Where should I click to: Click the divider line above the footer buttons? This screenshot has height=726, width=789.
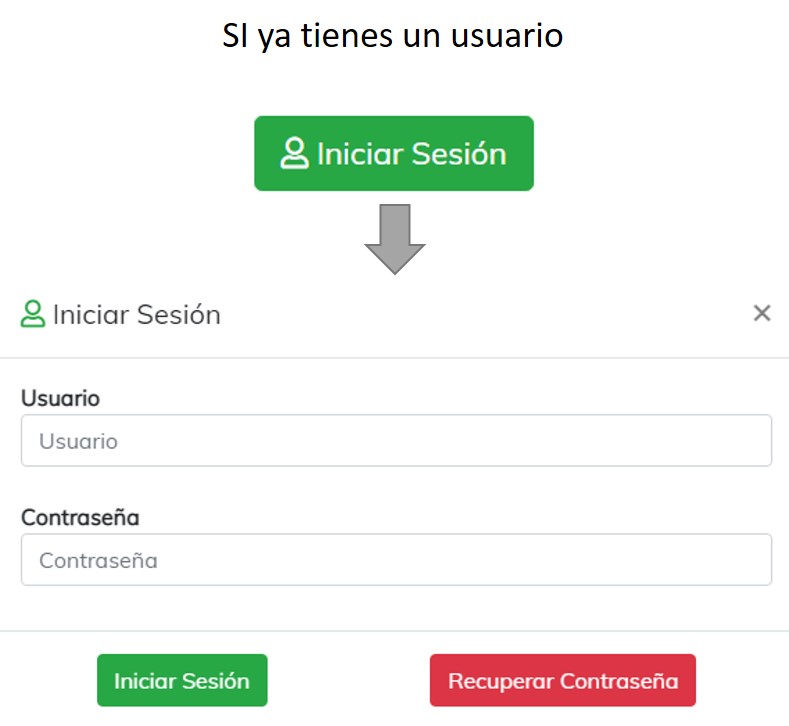394,631
